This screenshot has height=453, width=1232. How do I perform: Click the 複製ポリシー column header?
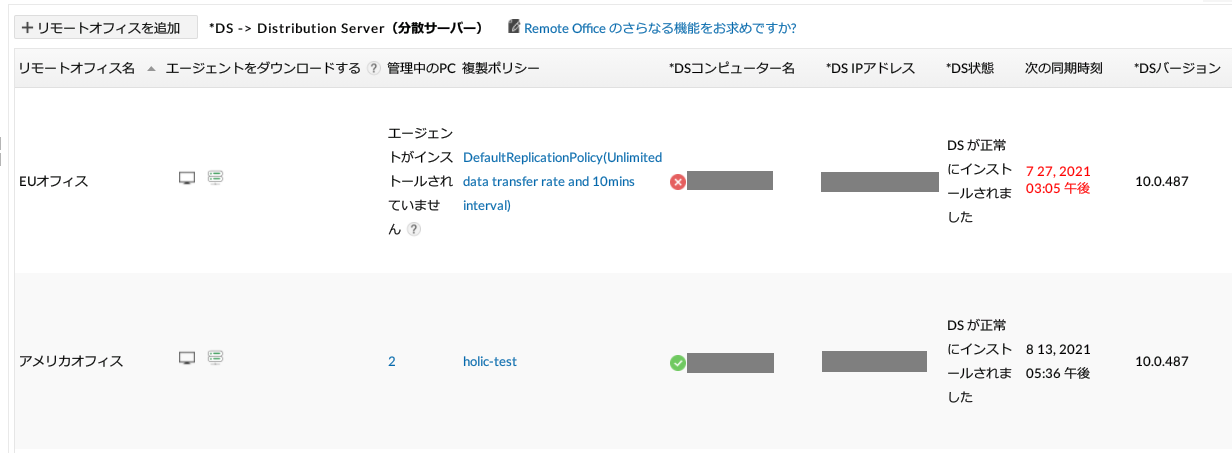click(501, 69)
